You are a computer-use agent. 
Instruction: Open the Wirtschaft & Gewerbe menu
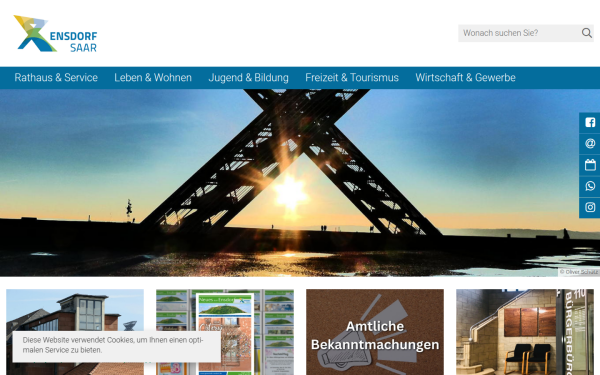tap(466, 78)
